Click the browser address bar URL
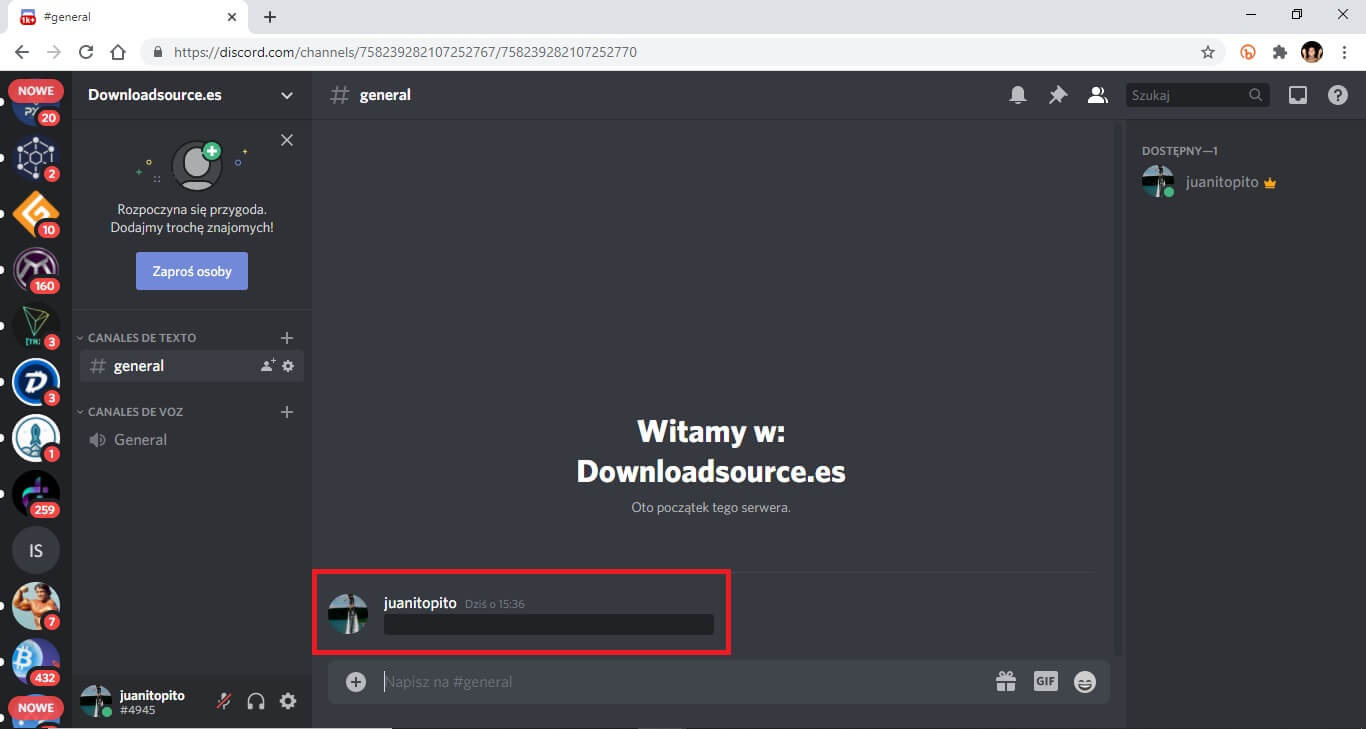Screen dimensions: 1366x729 (x=405, y=52)
